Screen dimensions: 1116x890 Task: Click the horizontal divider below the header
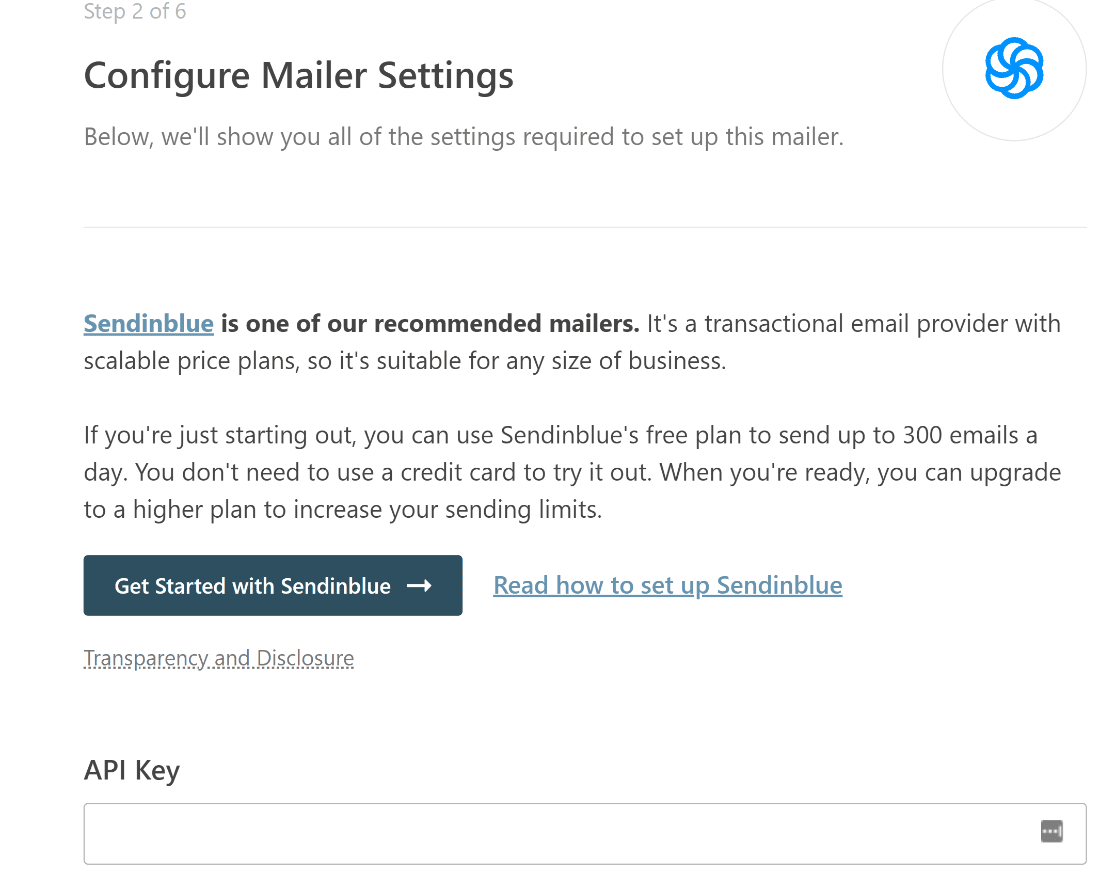(585, 227)
